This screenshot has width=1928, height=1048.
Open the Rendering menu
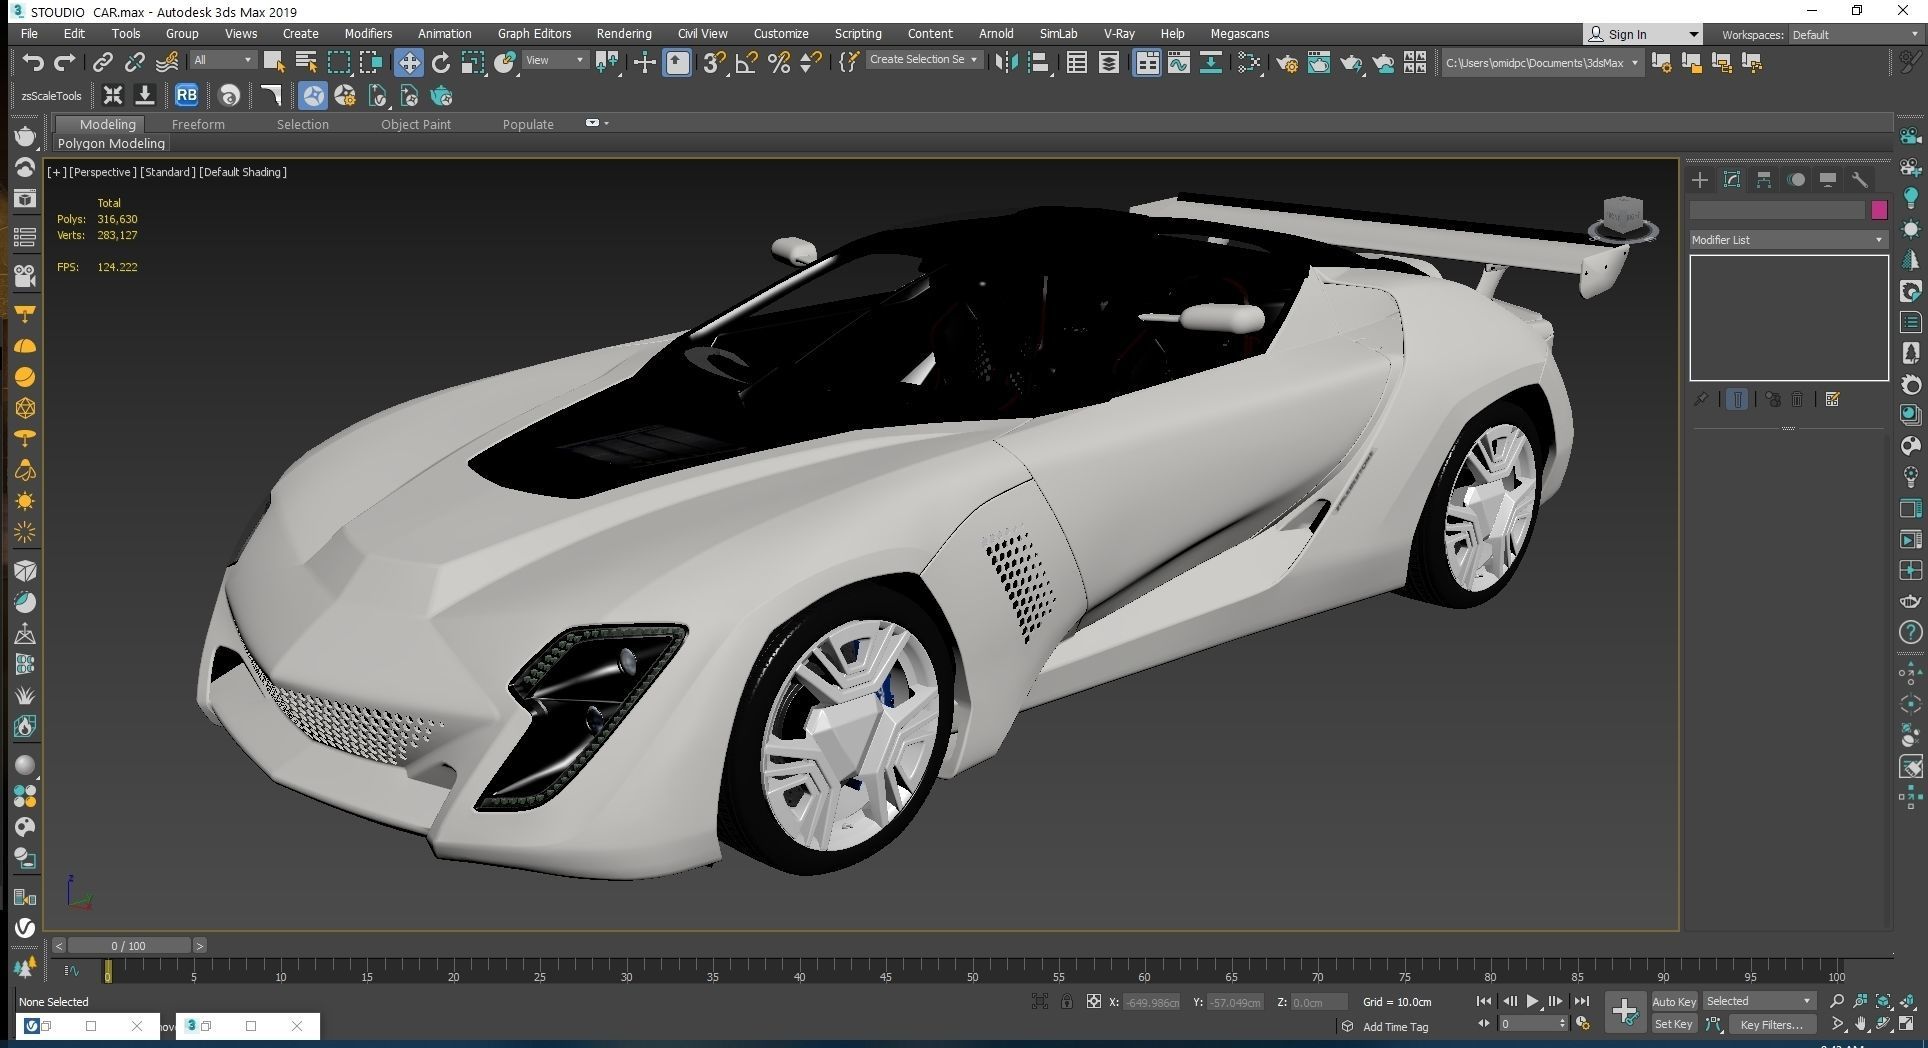click(624, 33)
